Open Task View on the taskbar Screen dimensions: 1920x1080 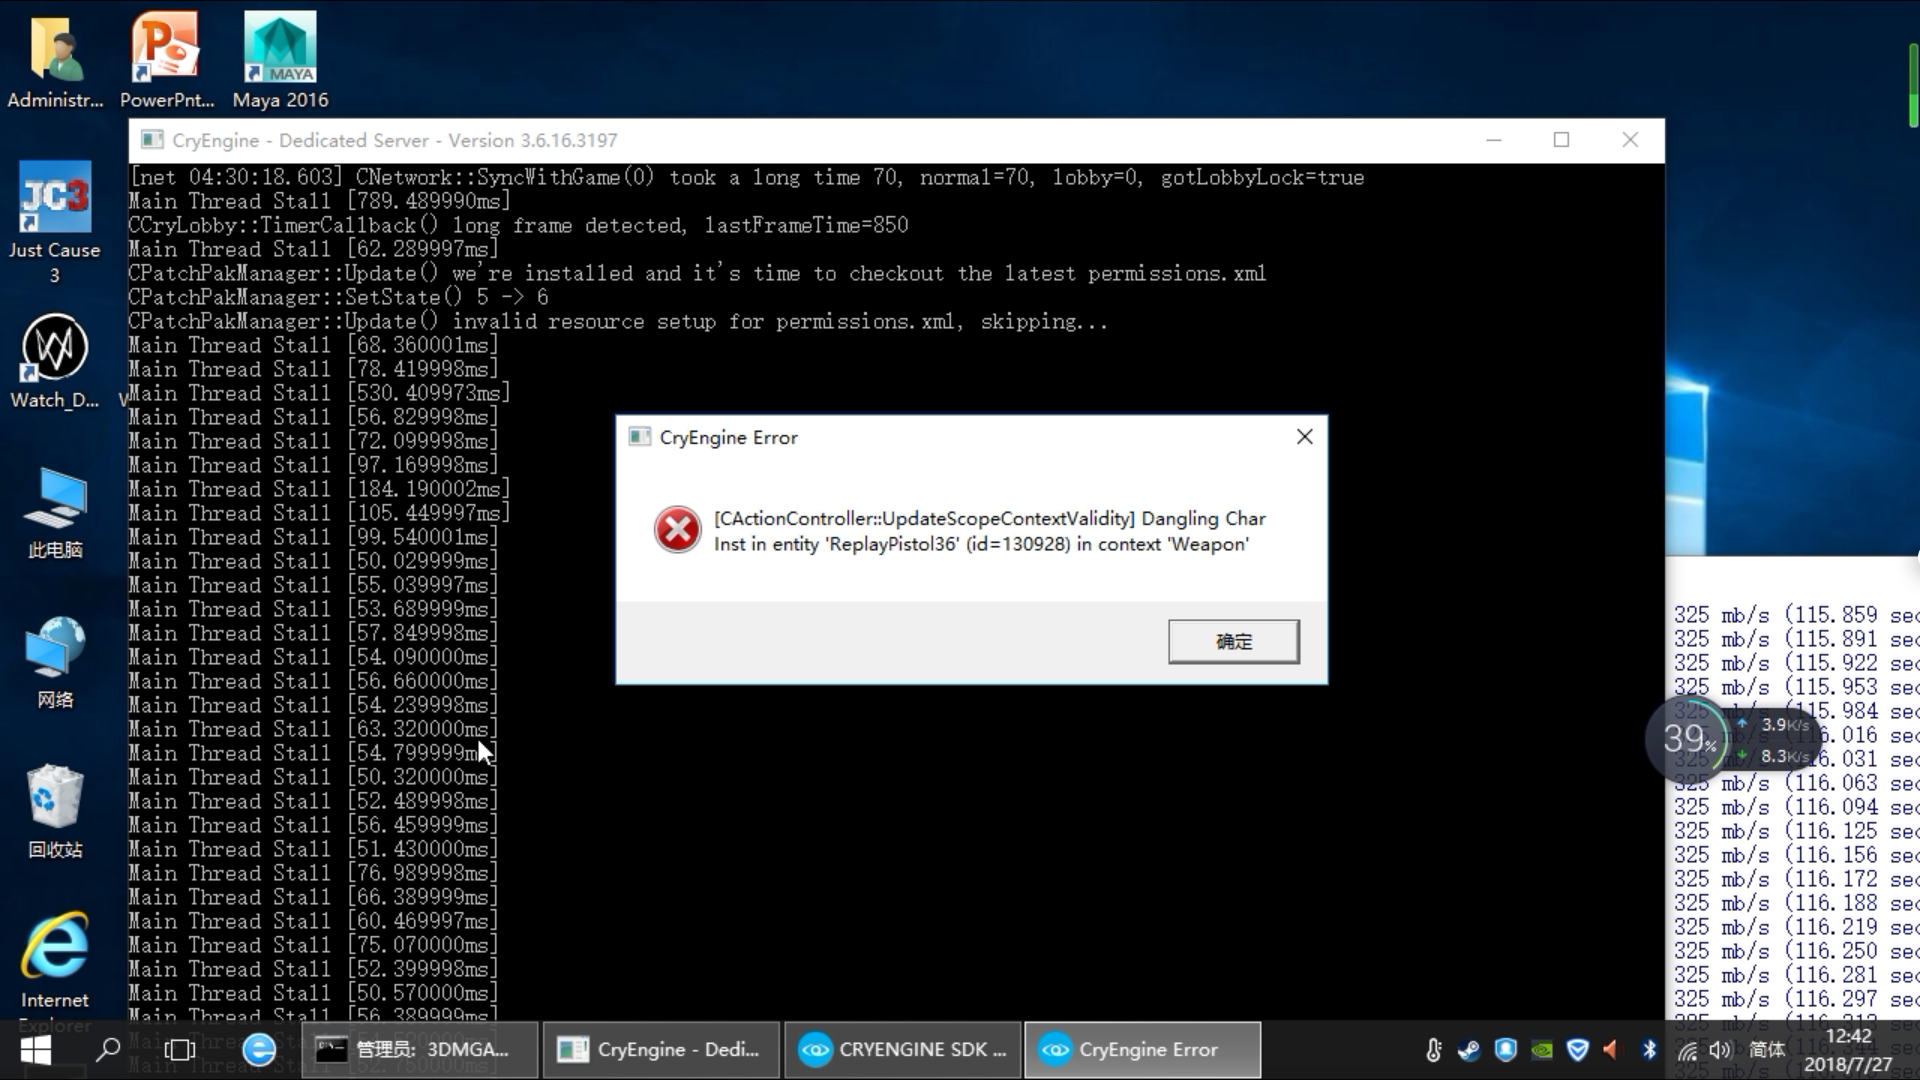180,1050
